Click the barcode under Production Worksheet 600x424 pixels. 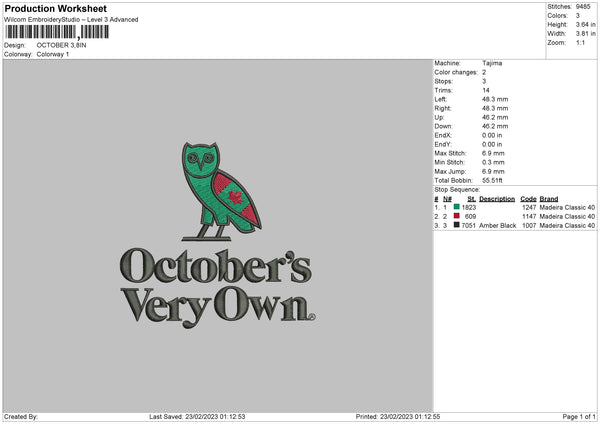coord(57,32)
